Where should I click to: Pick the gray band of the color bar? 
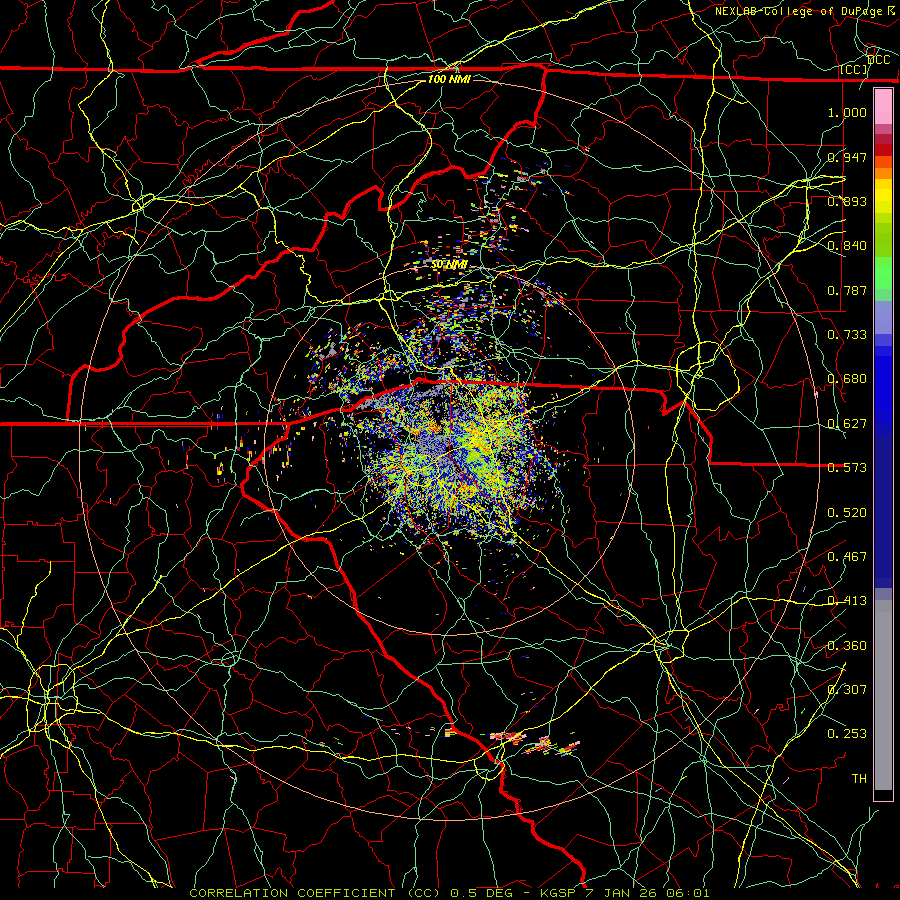click(x=883, y=695)
